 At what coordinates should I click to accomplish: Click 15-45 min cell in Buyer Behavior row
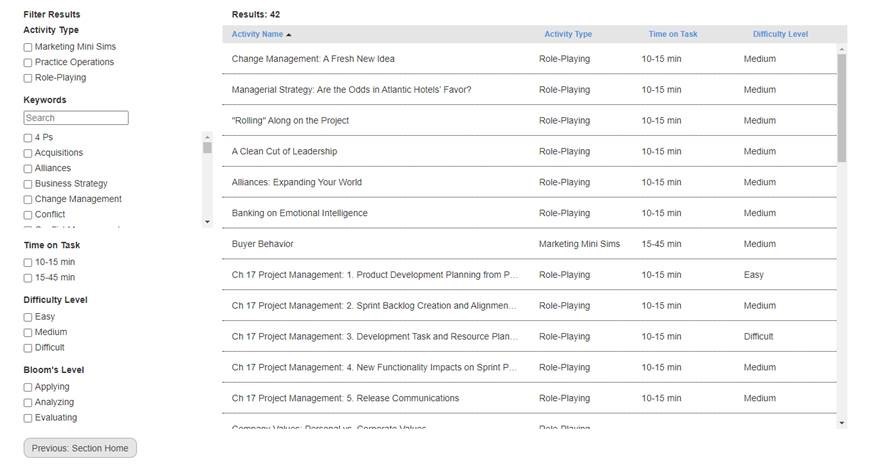click(661, 244)
